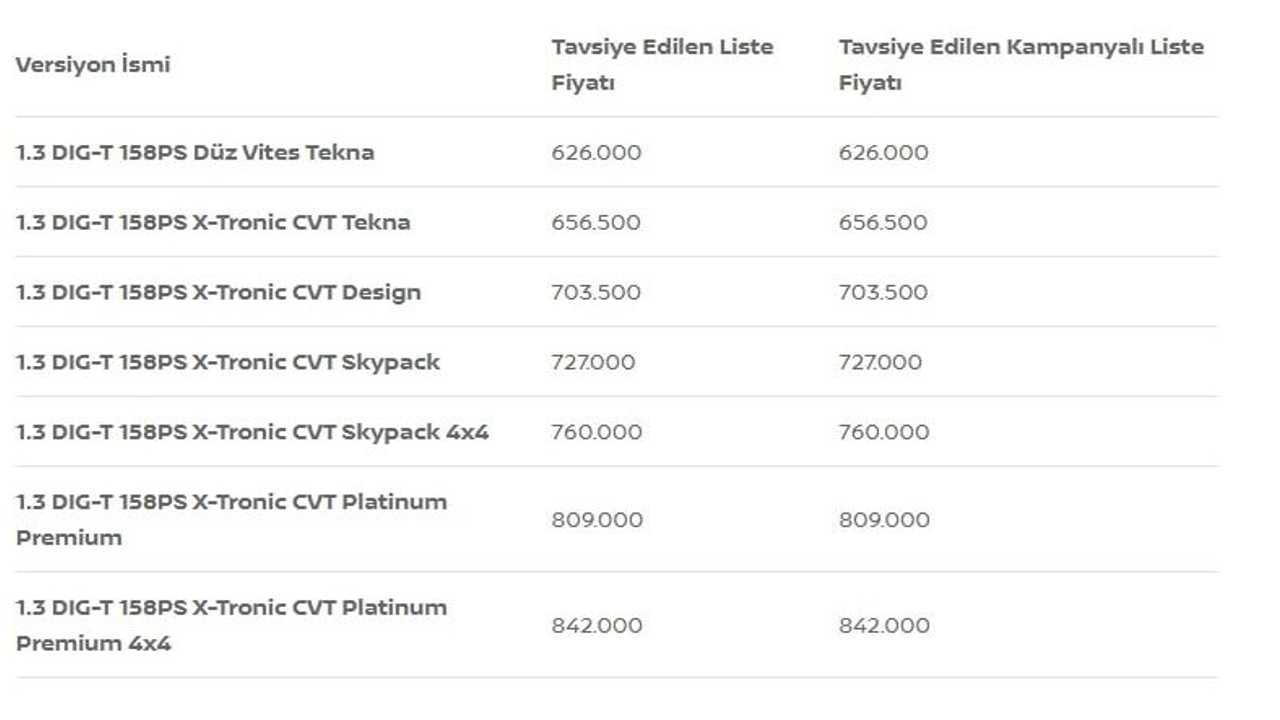Click the 656.500 campaign price value
1280x720 pixels.
click(883, 222)
